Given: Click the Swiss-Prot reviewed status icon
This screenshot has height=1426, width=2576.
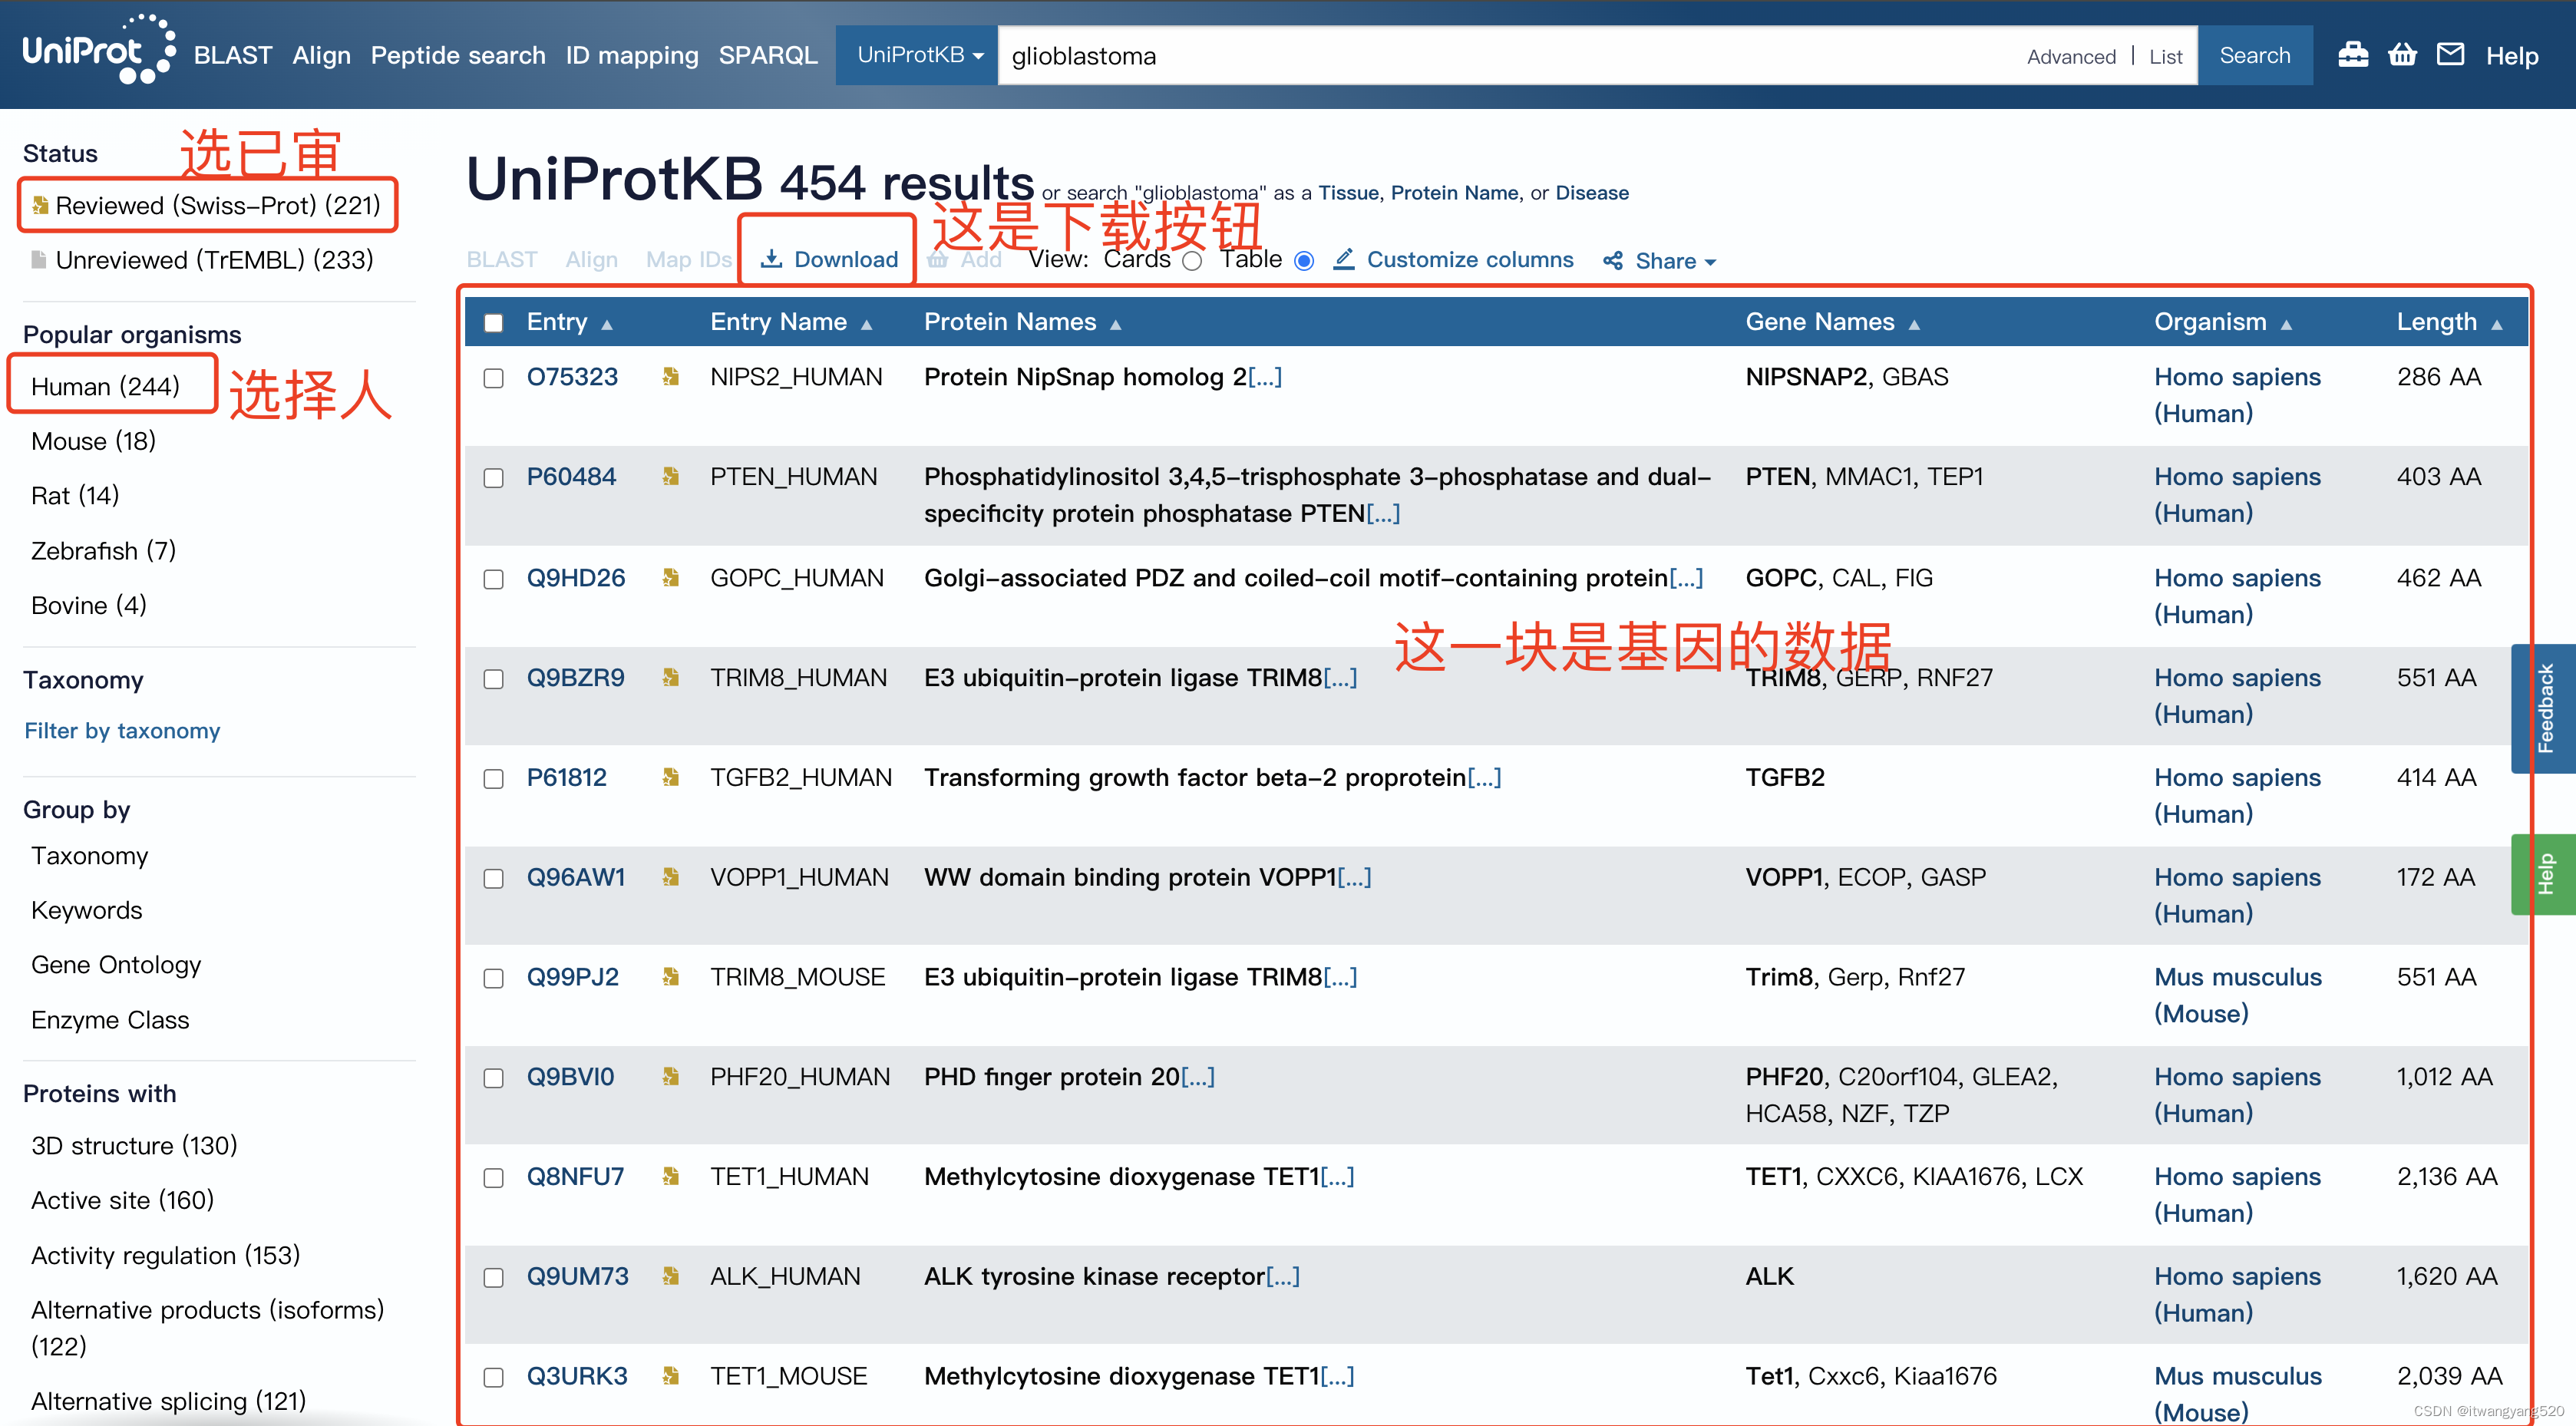Looking at the screenshot, I should 40,205.
